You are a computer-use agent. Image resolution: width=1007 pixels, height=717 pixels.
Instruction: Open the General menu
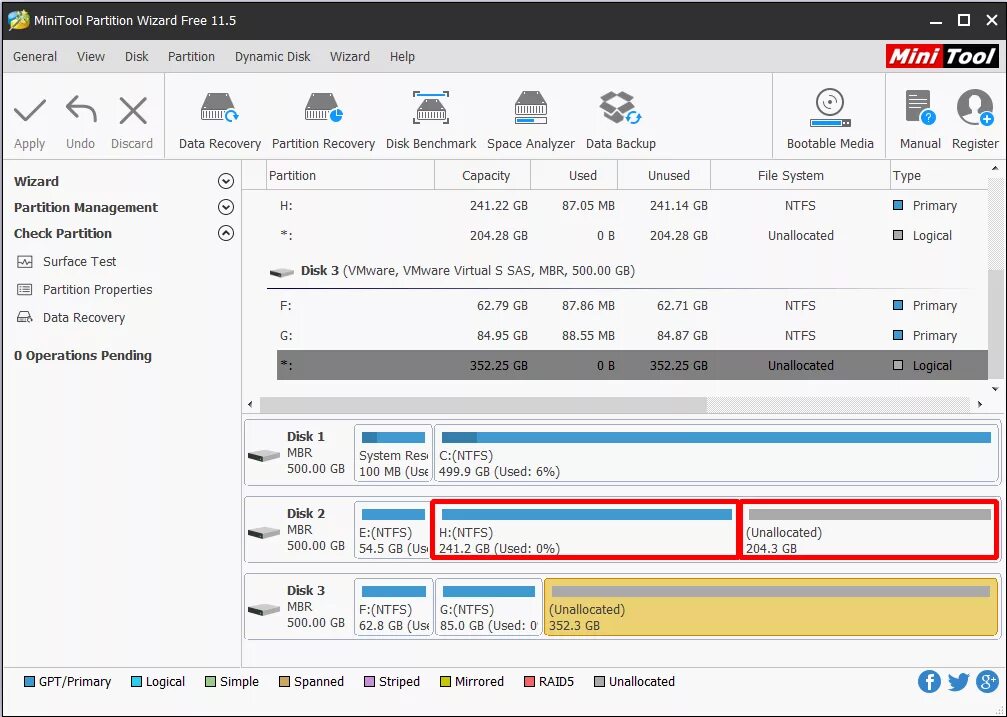click(x=35, y=57)
